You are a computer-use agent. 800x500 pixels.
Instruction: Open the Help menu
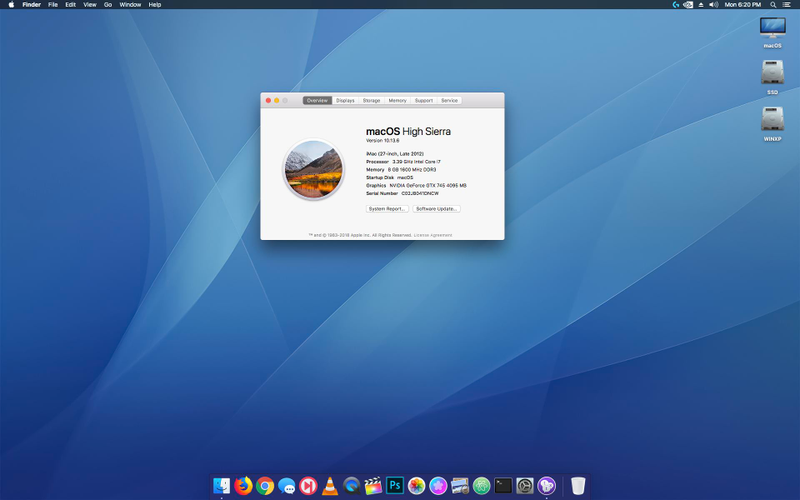click(x=155, y=5)
